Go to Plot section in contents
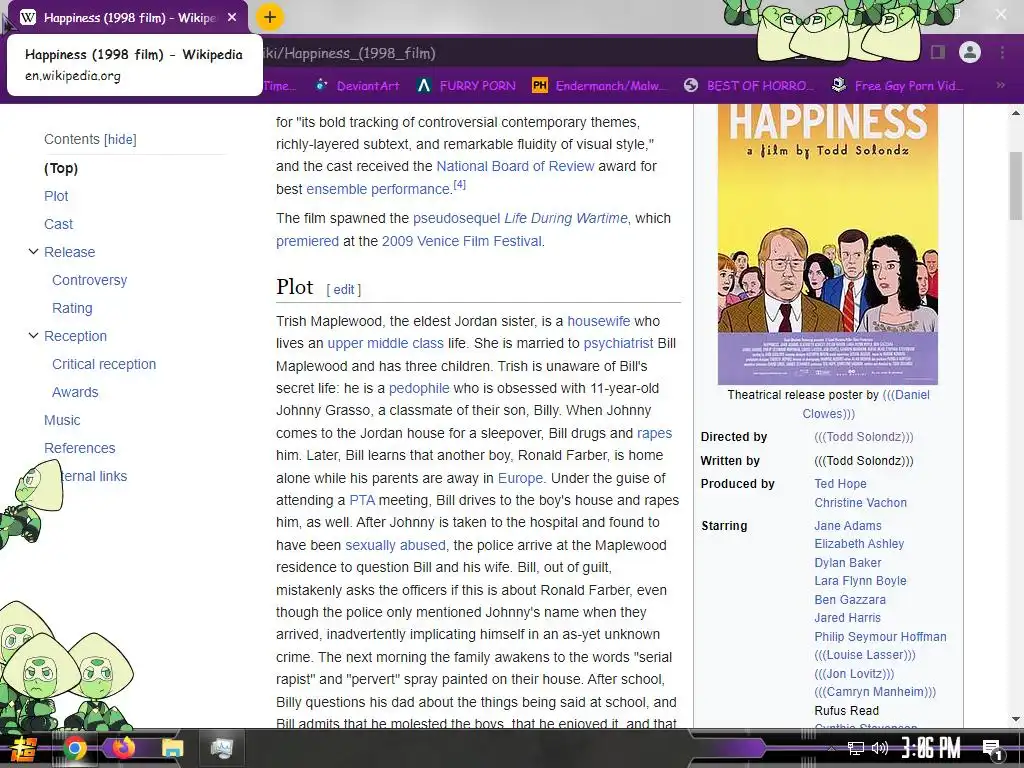 [56, 196]
